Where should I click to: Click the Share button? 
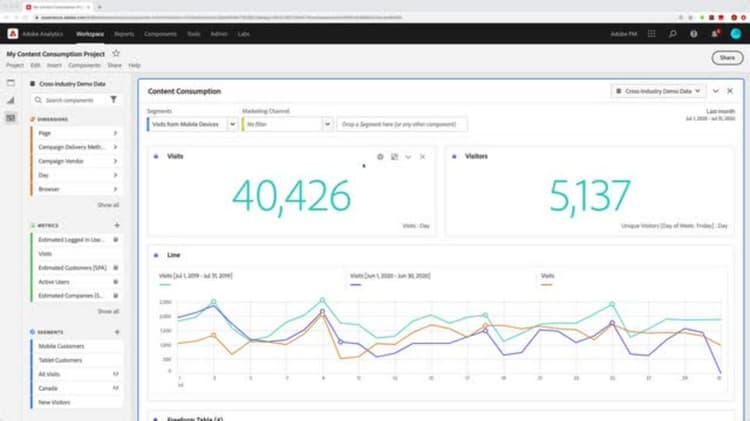[727, 58]
